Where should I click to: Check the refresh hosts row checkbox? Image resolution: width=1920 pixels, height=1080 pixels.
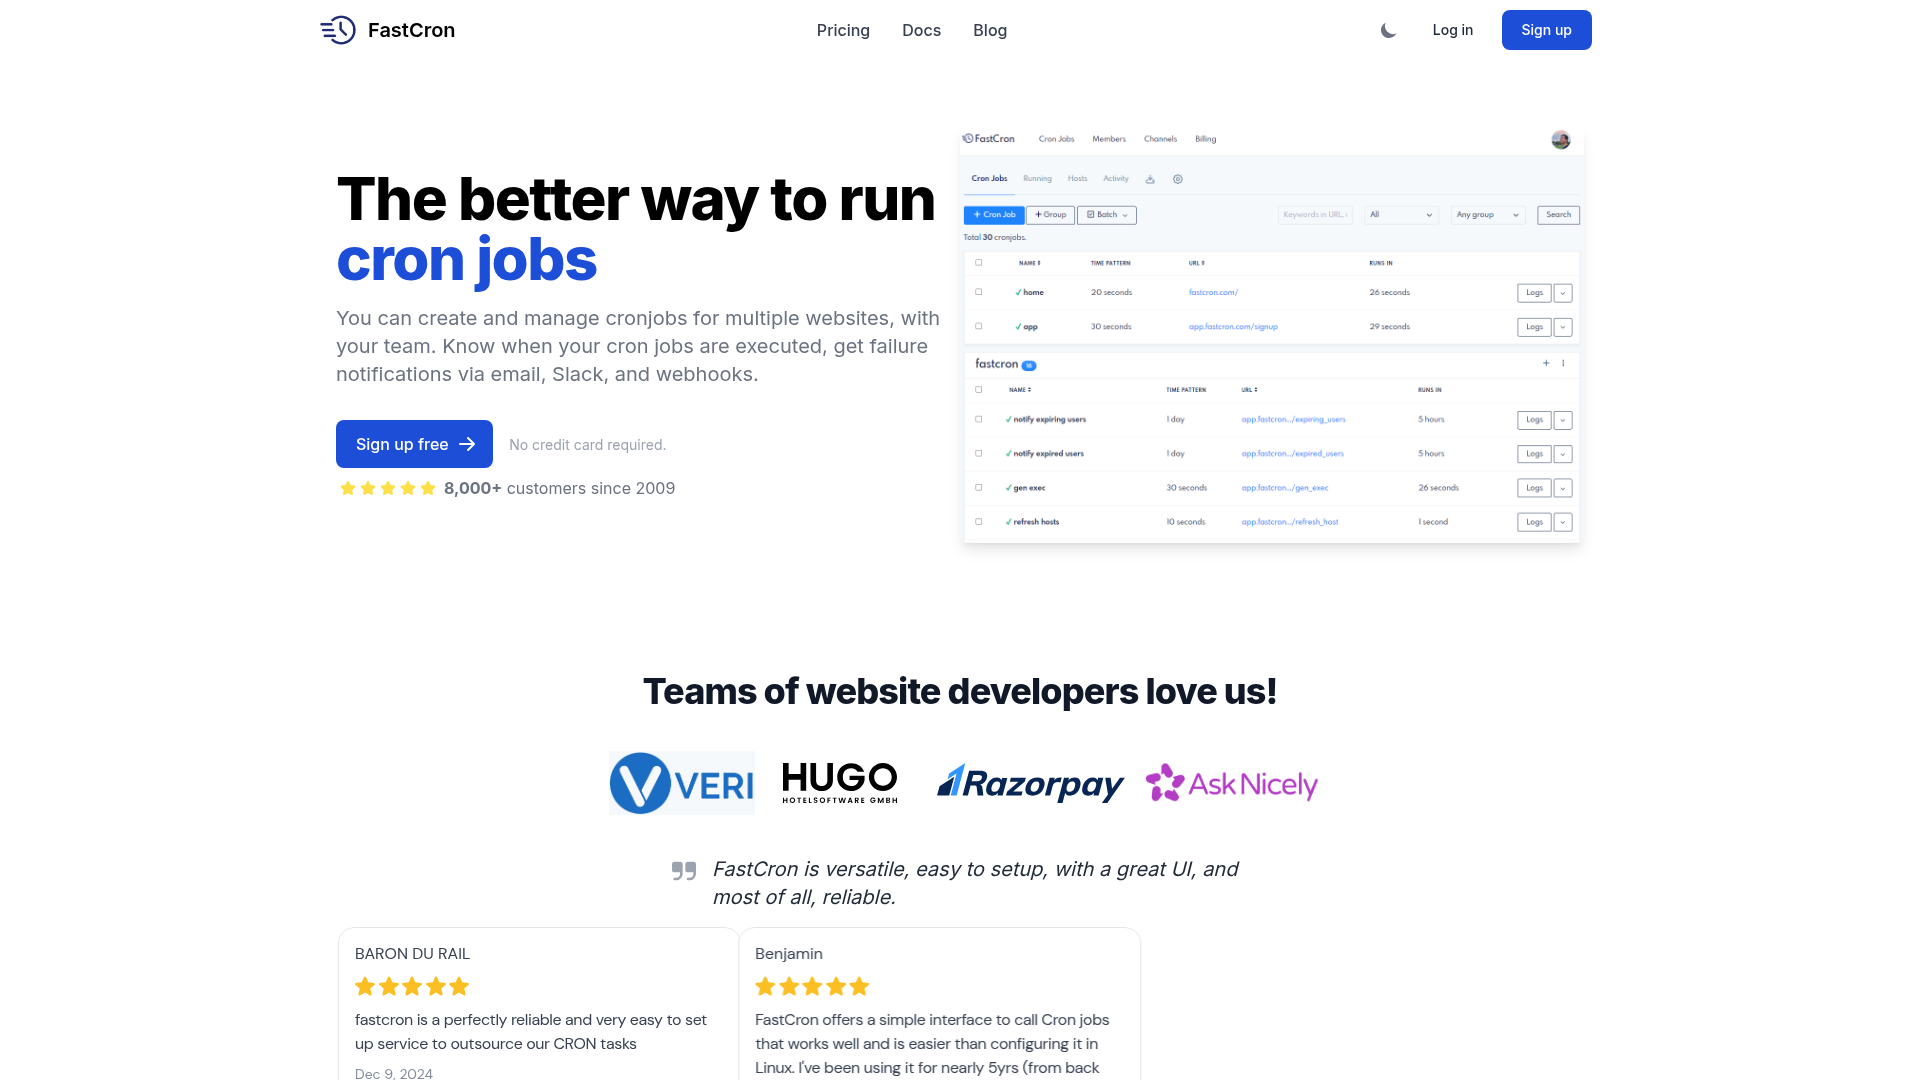979,521
